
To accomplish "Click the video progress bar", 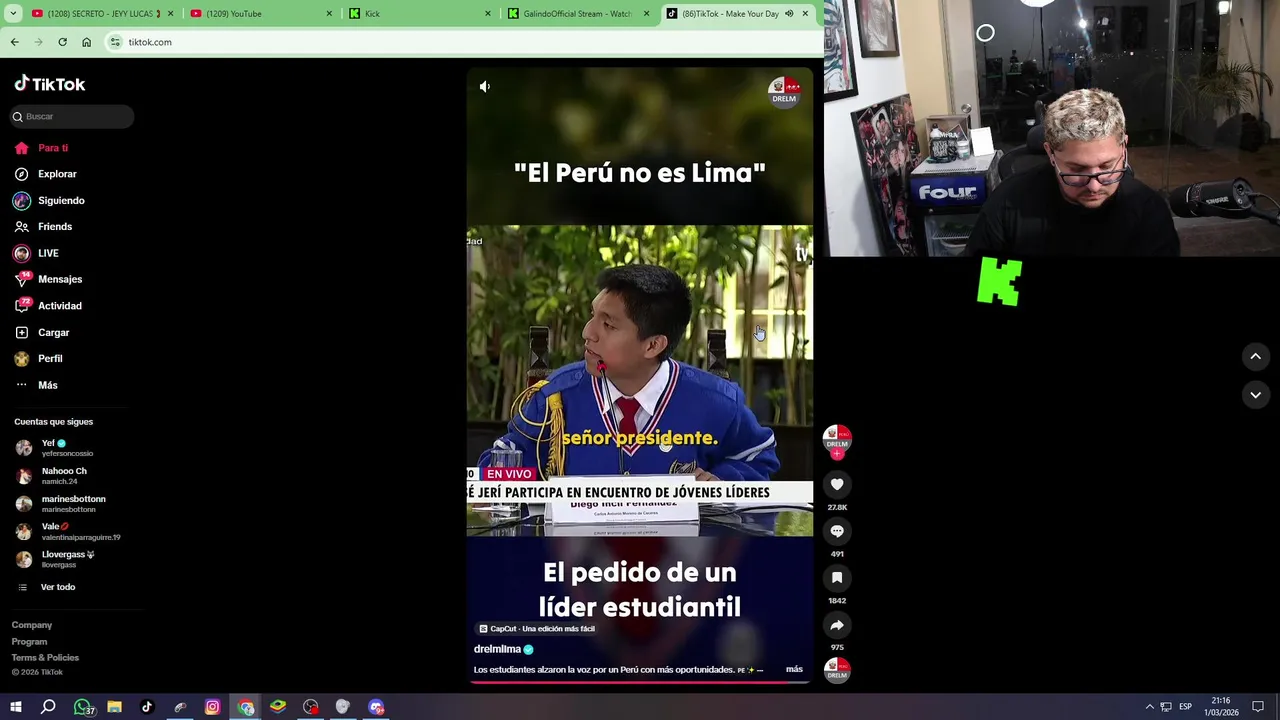I will [640, 682].
